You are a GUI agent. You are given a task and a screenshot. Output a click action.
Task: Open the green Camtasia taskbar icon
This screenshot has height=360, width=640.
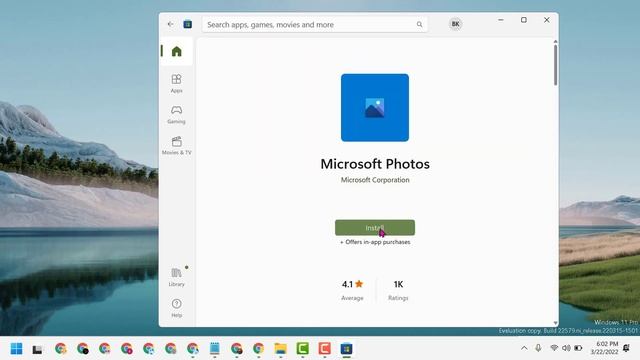coord(302,349)
